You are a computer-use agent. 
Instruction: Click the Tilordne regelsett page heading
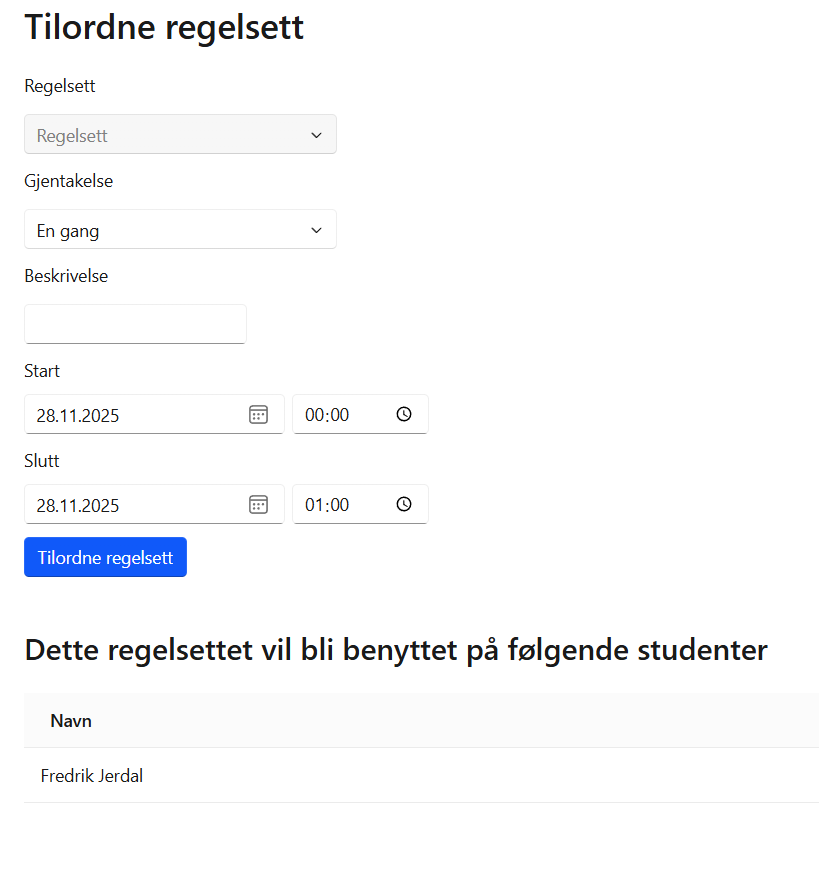coord(164,28)
